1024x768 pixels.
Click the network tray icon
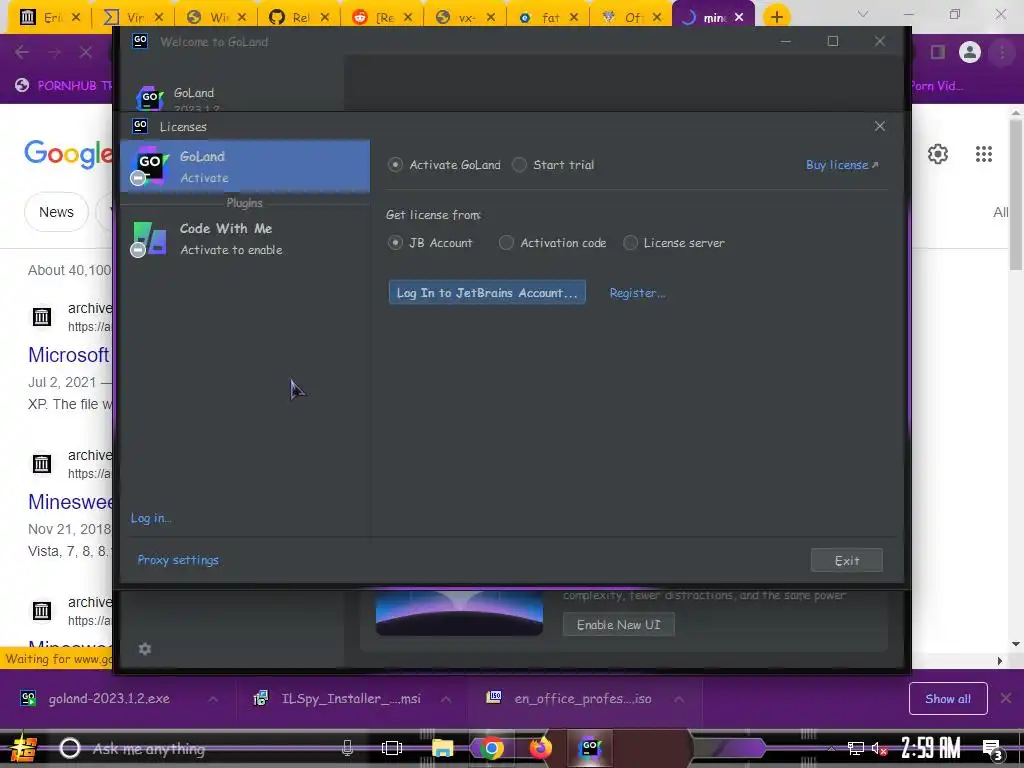855,749
